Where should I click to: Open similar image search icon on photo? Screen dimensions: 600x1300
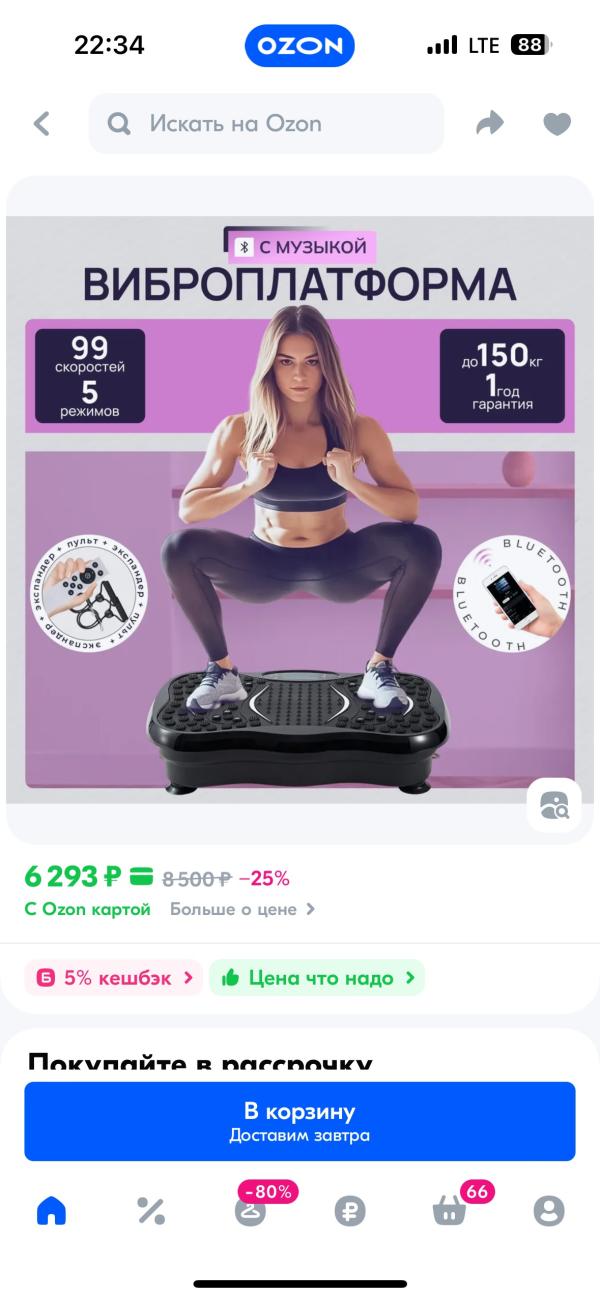click(554, 805)
